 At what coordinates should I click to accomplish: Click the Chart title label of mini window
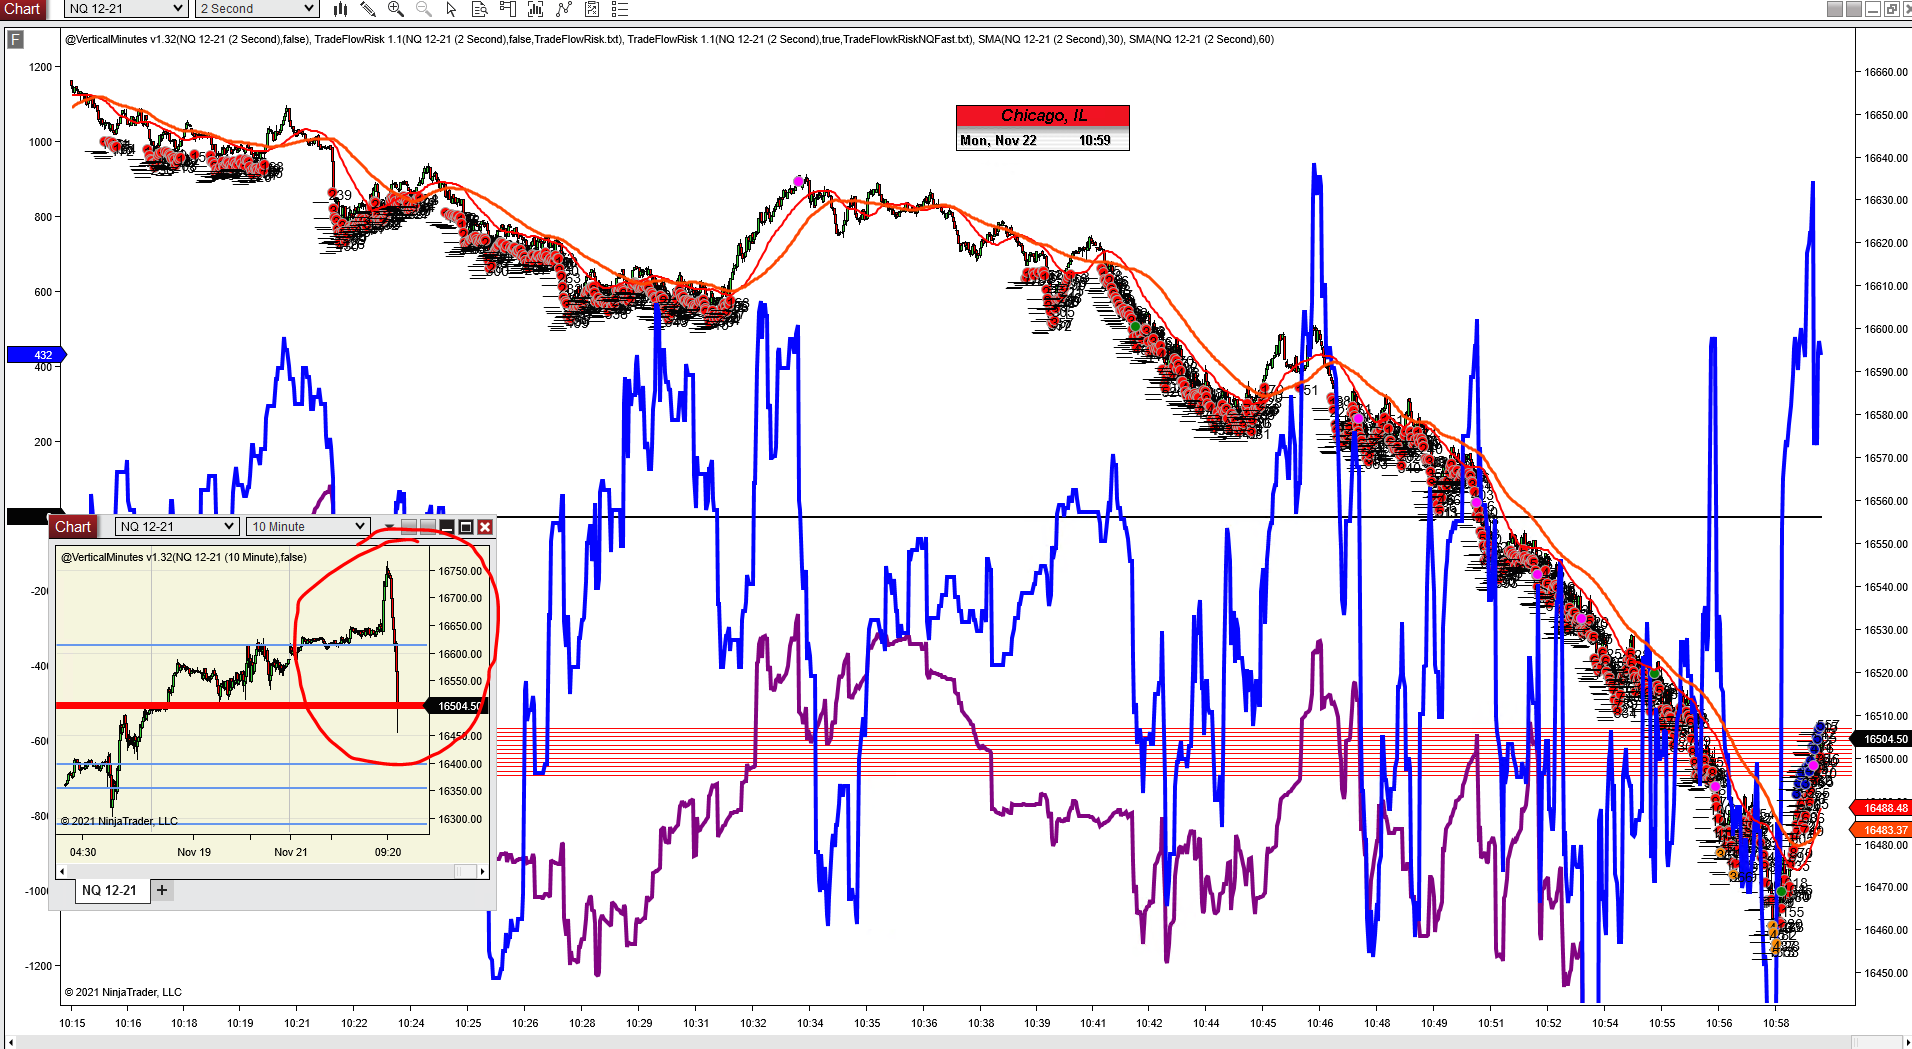73,527
